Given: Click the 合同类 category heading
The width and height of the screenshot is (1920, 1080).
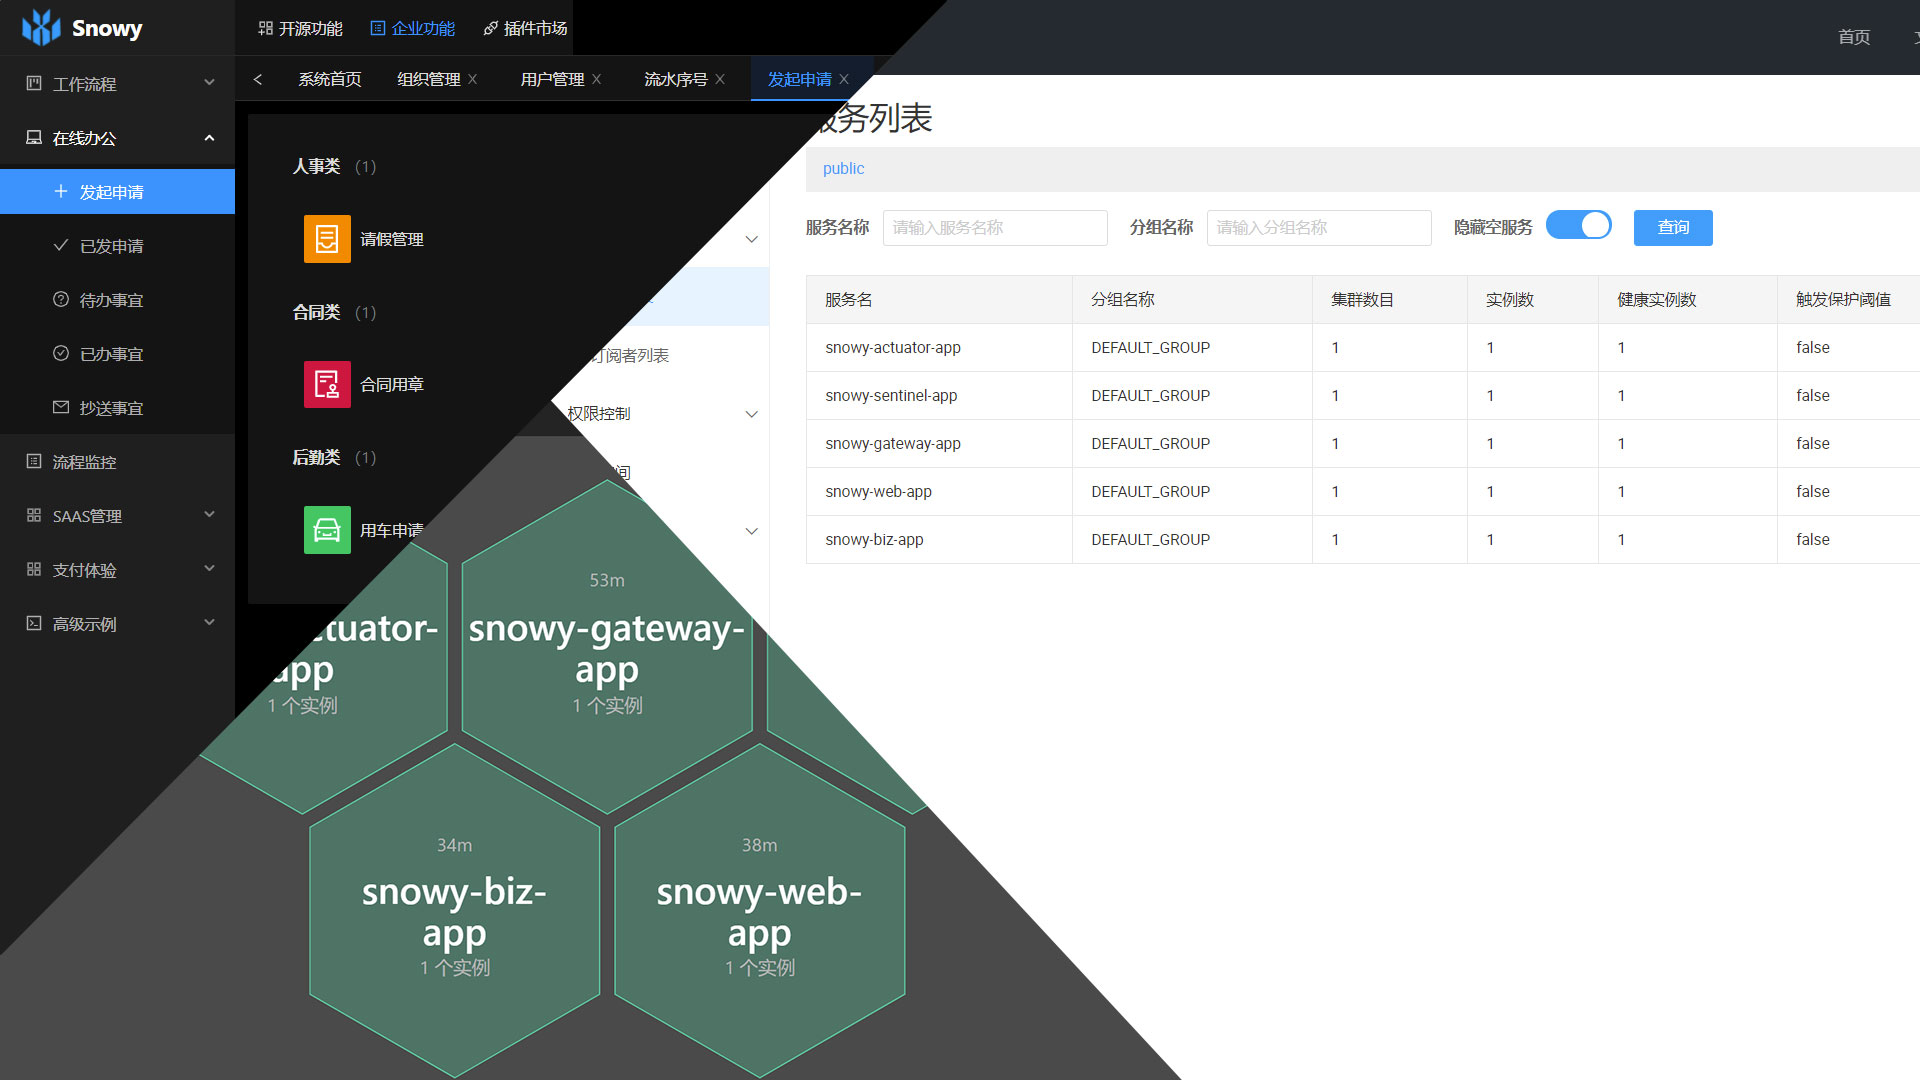Looking at the screenshot, I should [316, 312].
